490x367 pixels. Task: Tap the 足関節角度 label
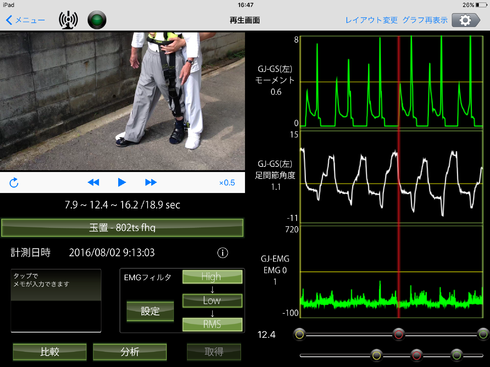pos(275,175)
